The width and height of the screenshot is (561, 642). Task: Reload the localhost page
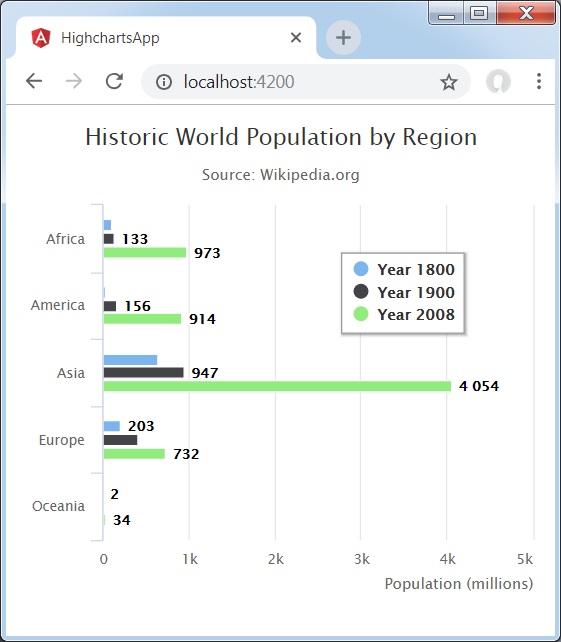(114, 81)
